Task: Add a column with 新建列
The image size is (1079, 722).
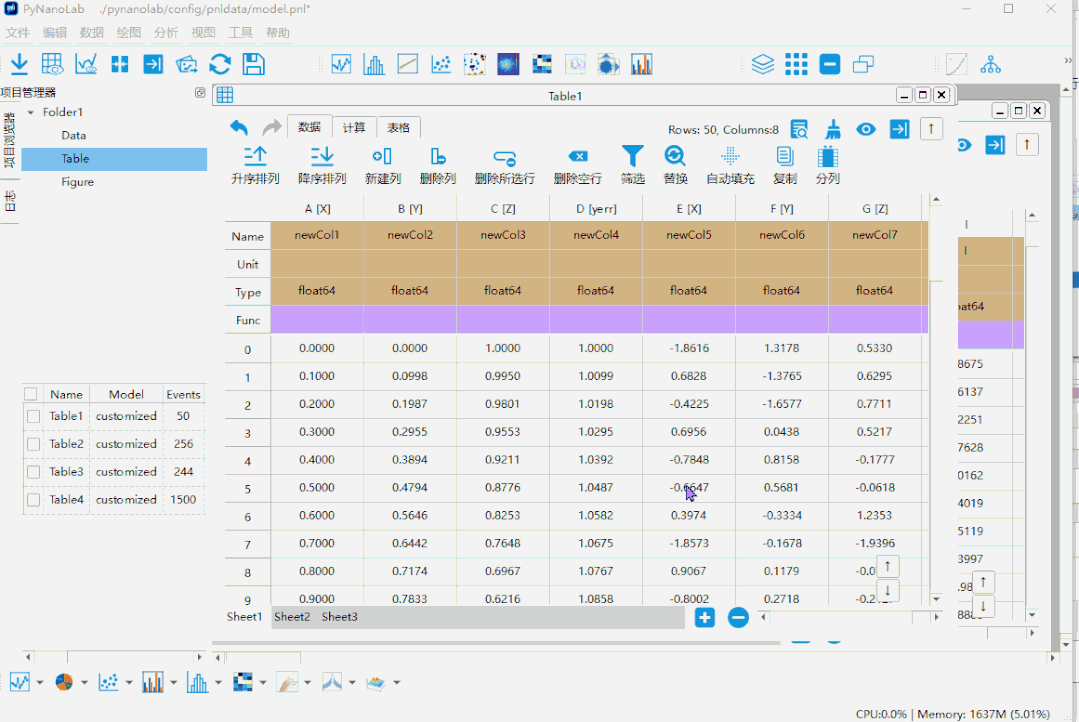Action: click(x=383, y=166)
